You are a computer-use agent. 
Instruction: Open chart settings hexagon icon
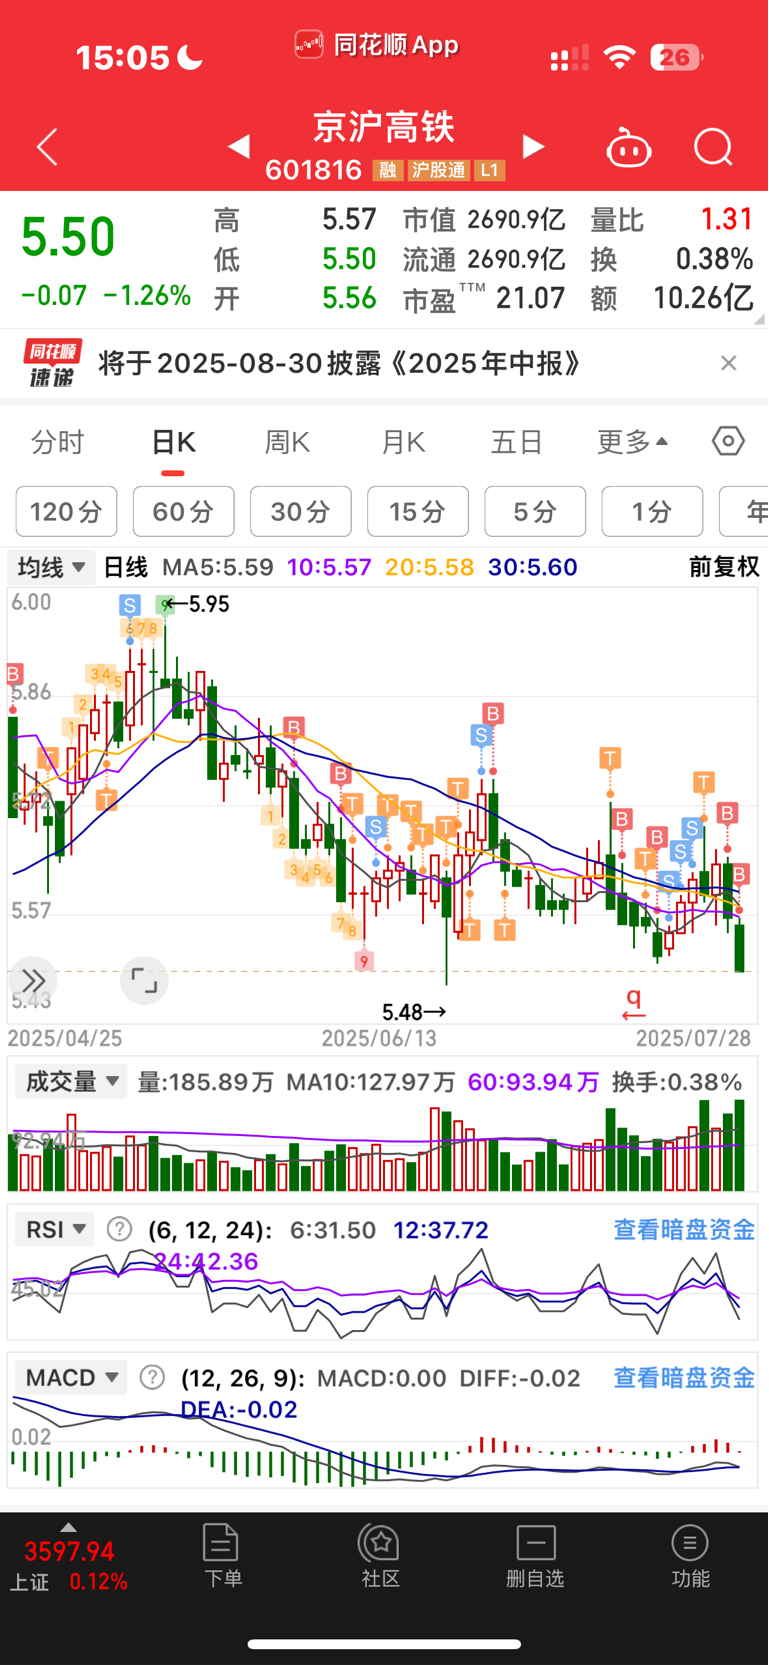pyautogui.click(x=728, y=441)
